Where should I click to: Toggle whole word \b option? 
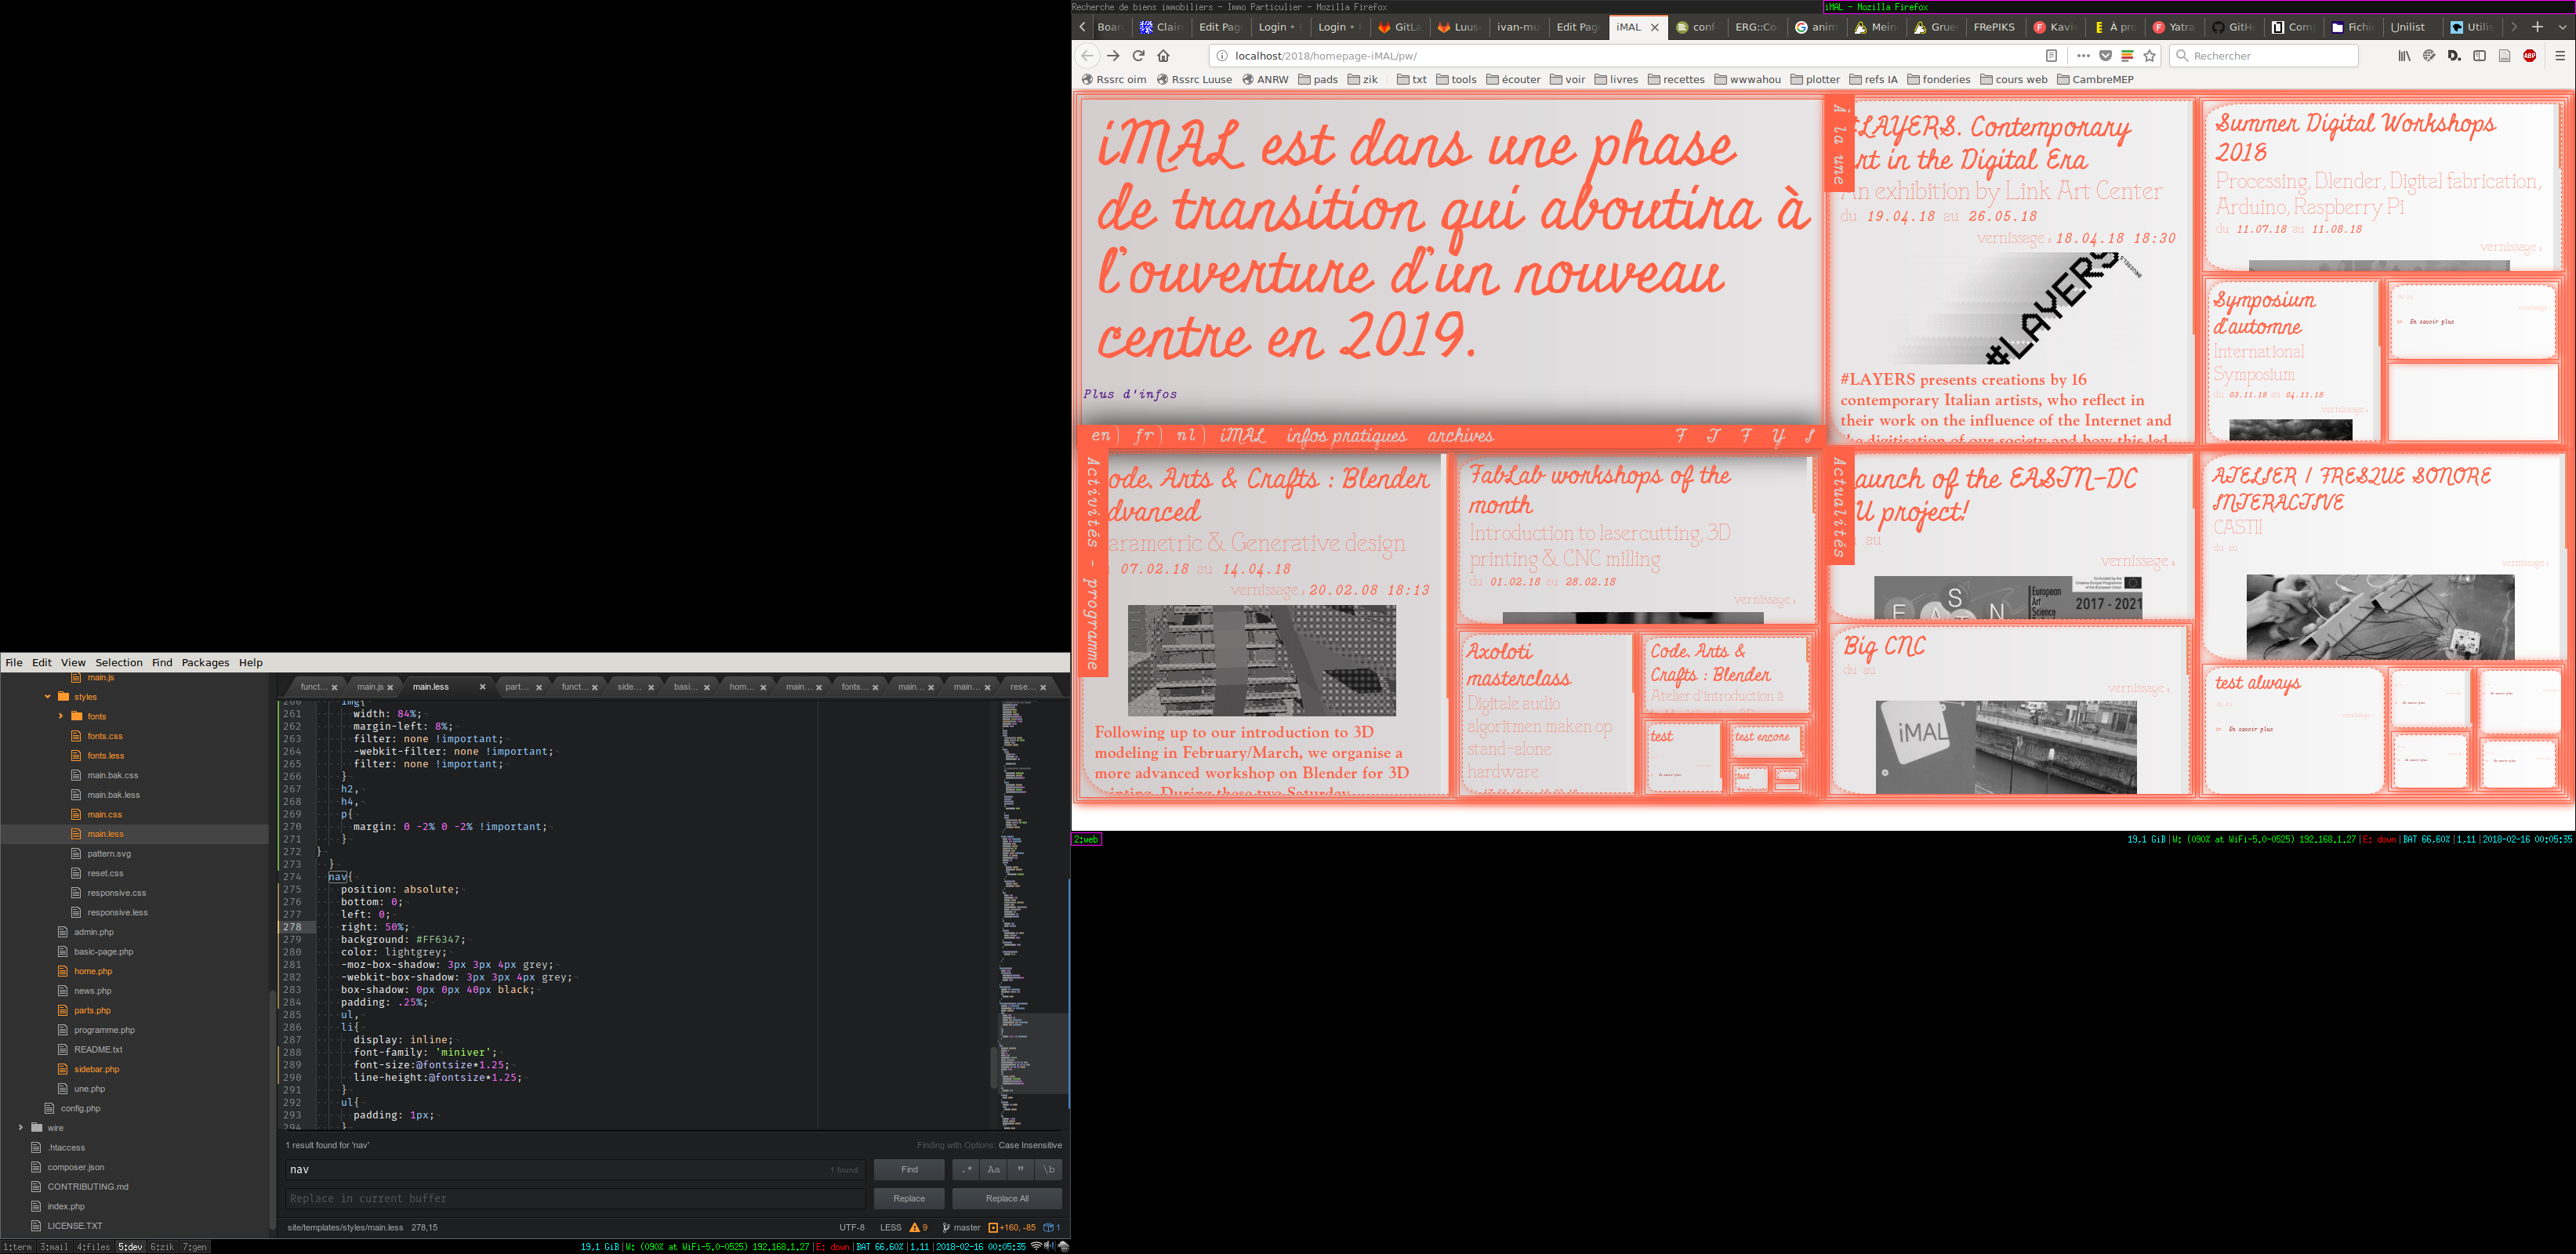(1048, 1169)
